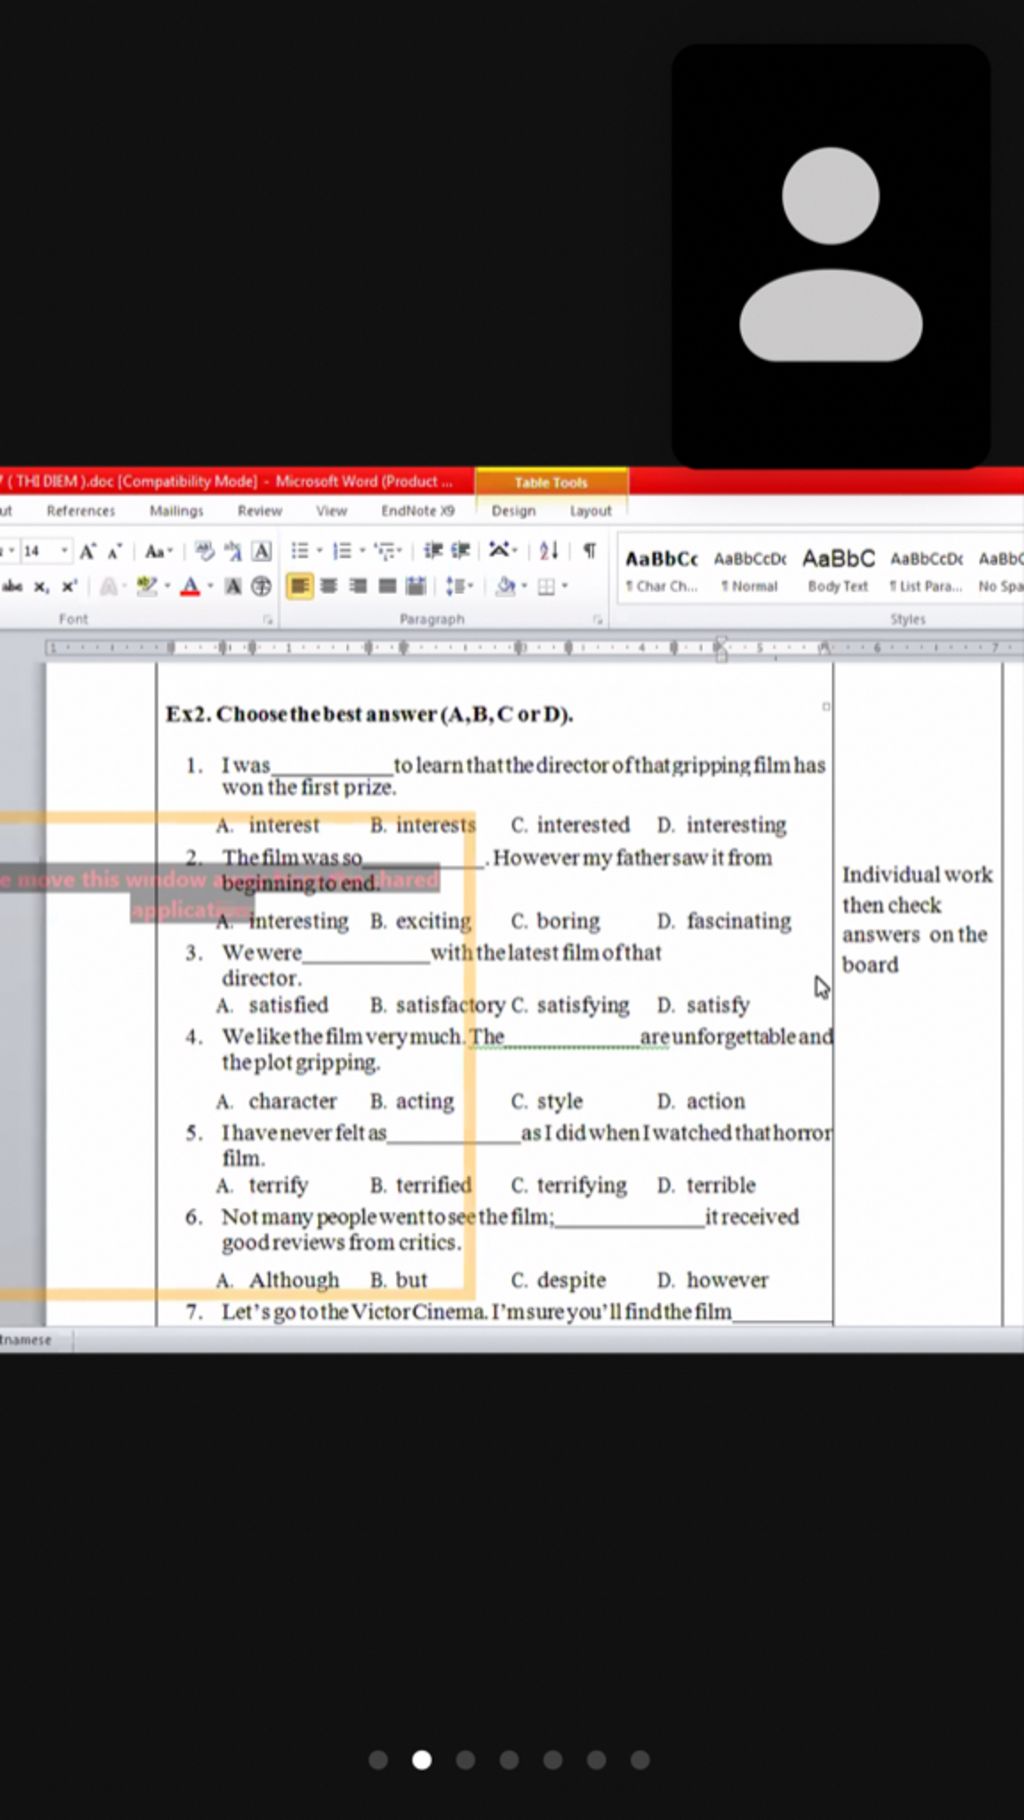
Task: Click the Bullets list icon
Action: (300, 551)
